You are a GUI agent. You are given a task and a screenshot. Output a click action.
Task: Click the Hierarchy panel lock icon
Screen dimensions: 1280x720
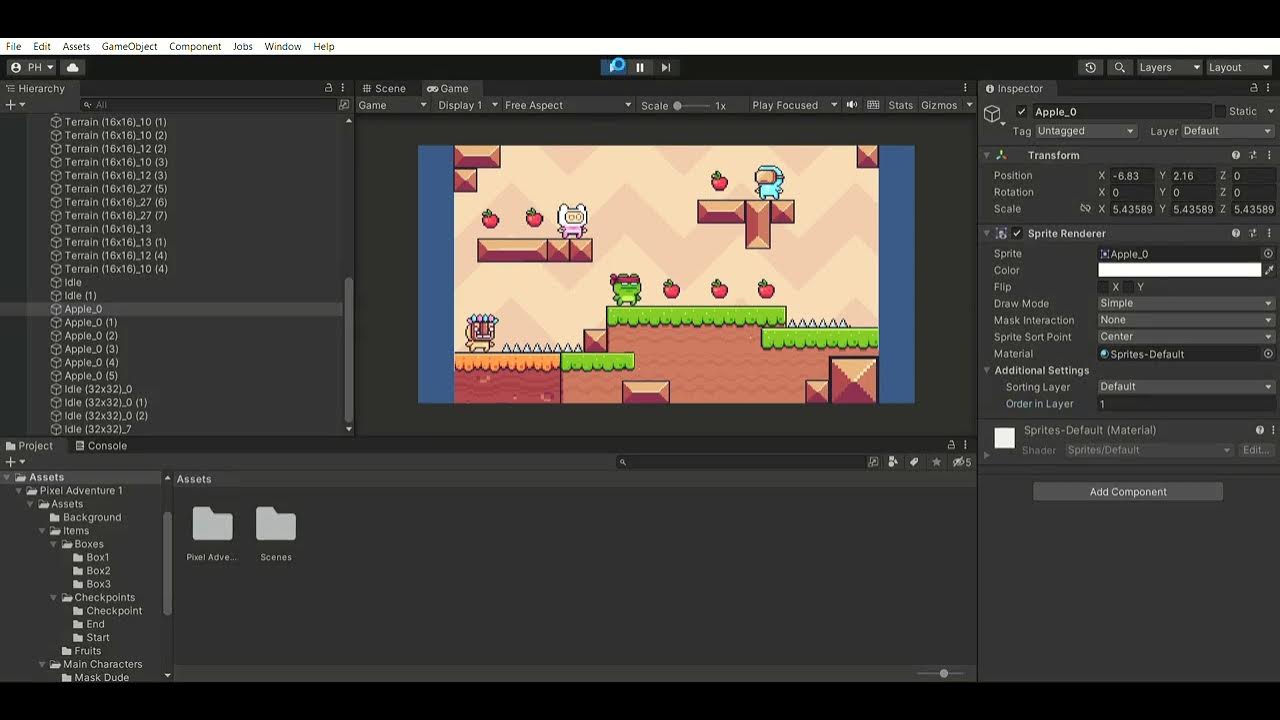point(328,88)
